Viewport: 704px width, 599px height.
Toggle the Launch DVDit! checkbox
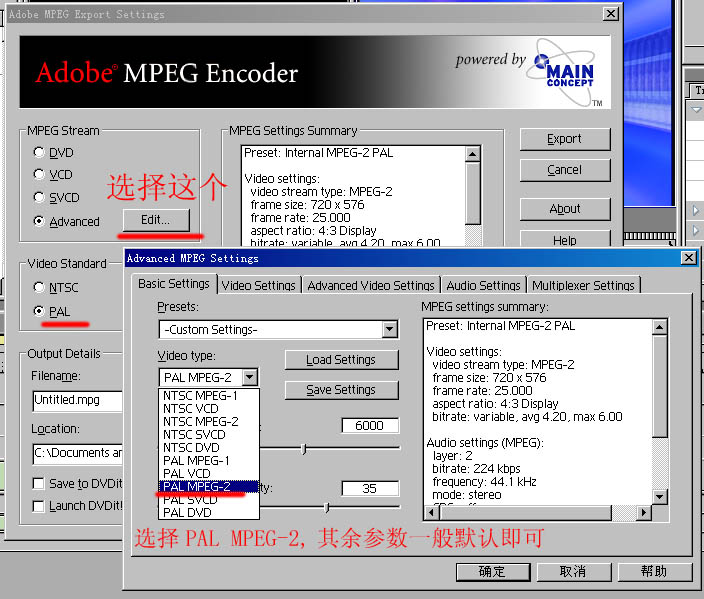39,506
